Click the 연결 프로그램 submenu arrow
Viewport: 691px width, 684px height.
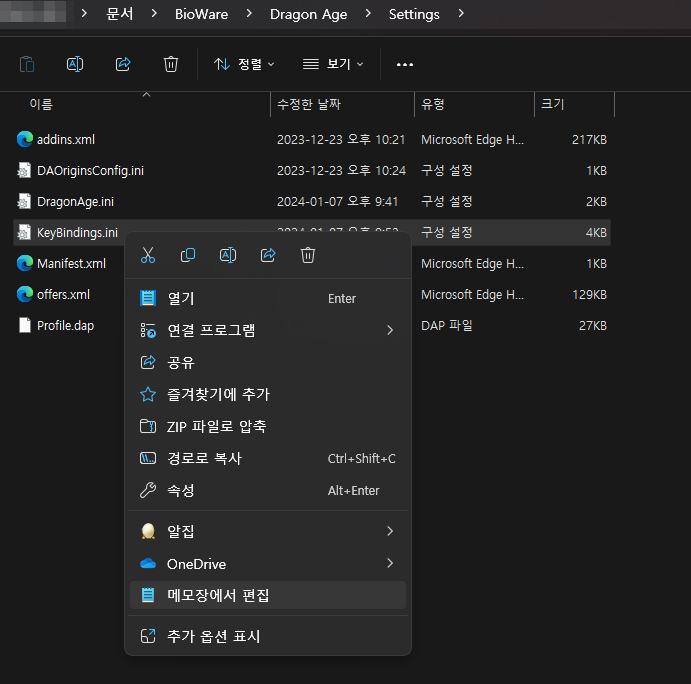[x=390, y=330]
